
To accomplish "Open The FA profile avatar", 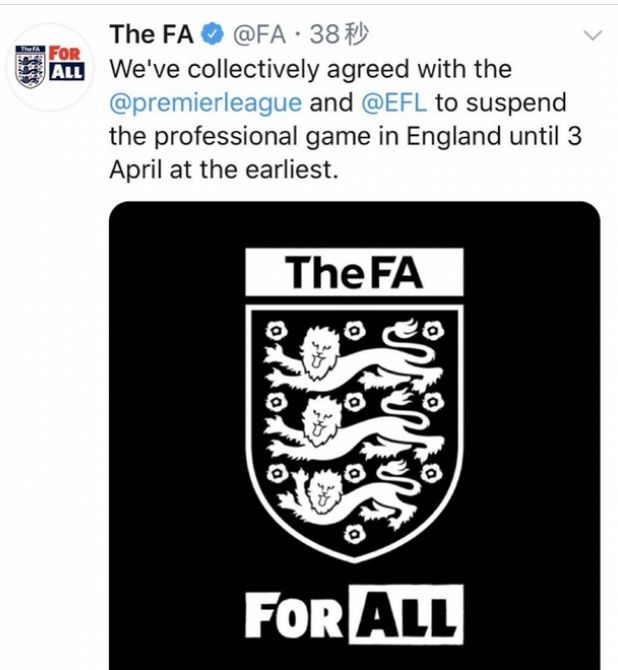I will click(x=50, y=67).
